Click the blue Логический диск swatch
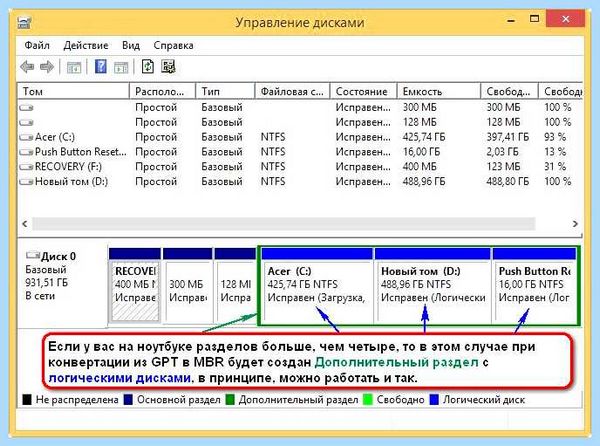 point(434,400)
